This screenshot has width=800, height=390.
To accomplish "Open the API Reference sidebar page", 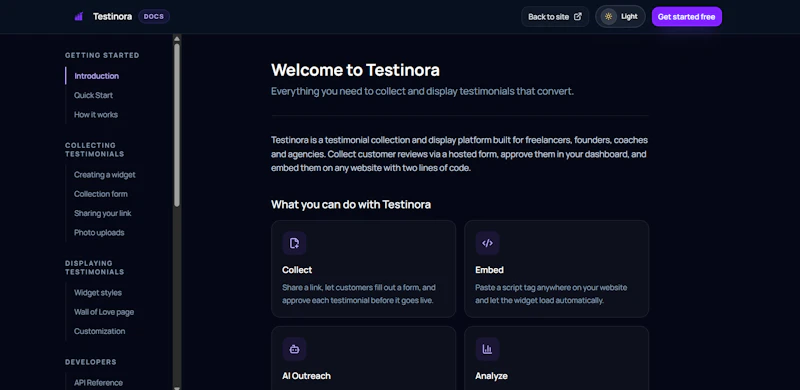I will (98, 383).
